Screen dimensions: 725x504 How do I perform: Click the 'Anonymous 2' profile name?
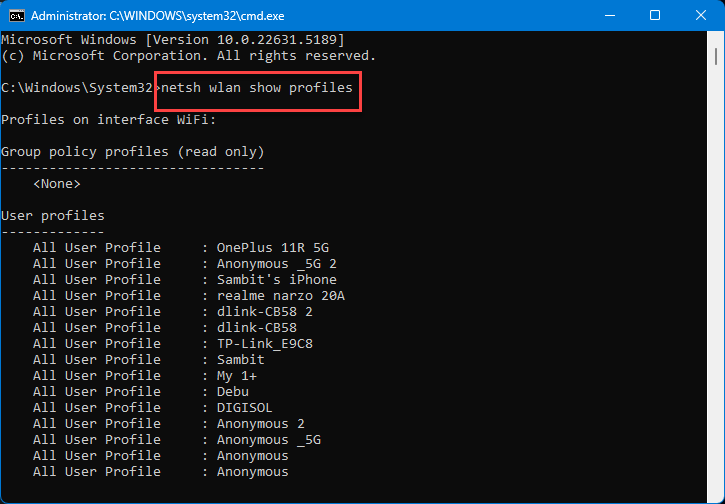tap(261, 424)
